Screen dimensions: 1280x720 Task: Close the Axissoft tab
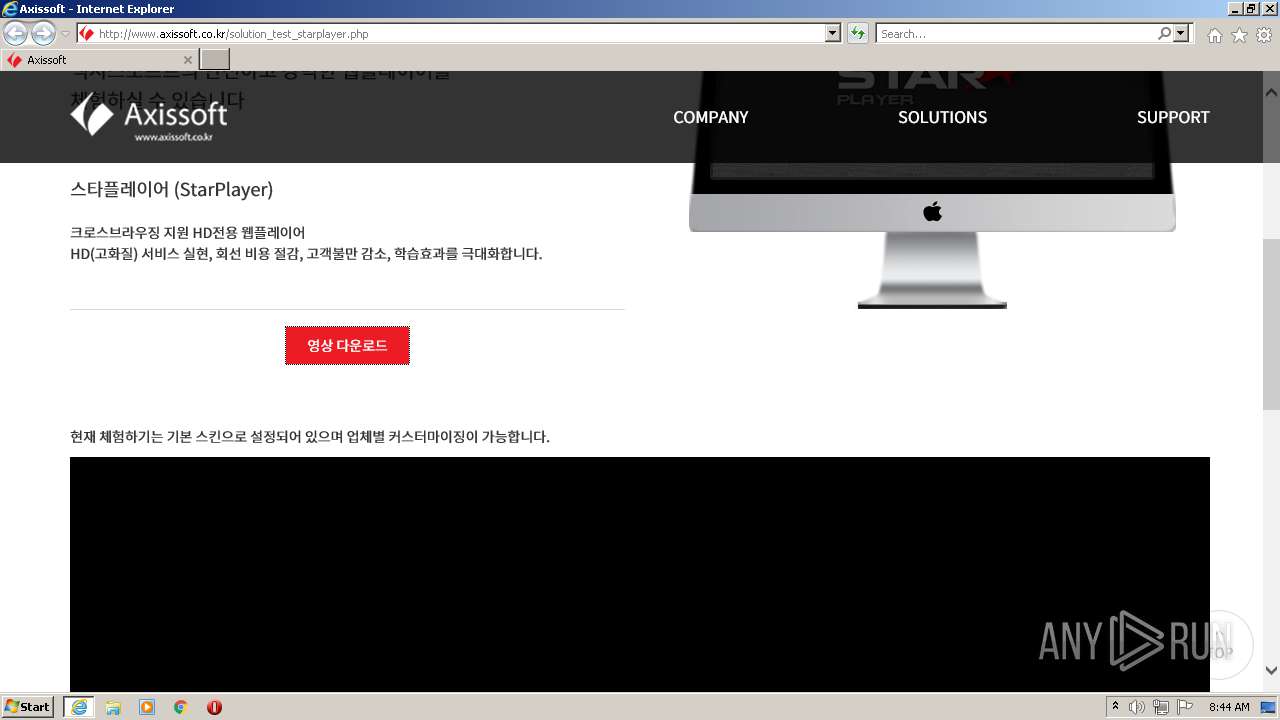pyautogui.click(x=187, y=60)
